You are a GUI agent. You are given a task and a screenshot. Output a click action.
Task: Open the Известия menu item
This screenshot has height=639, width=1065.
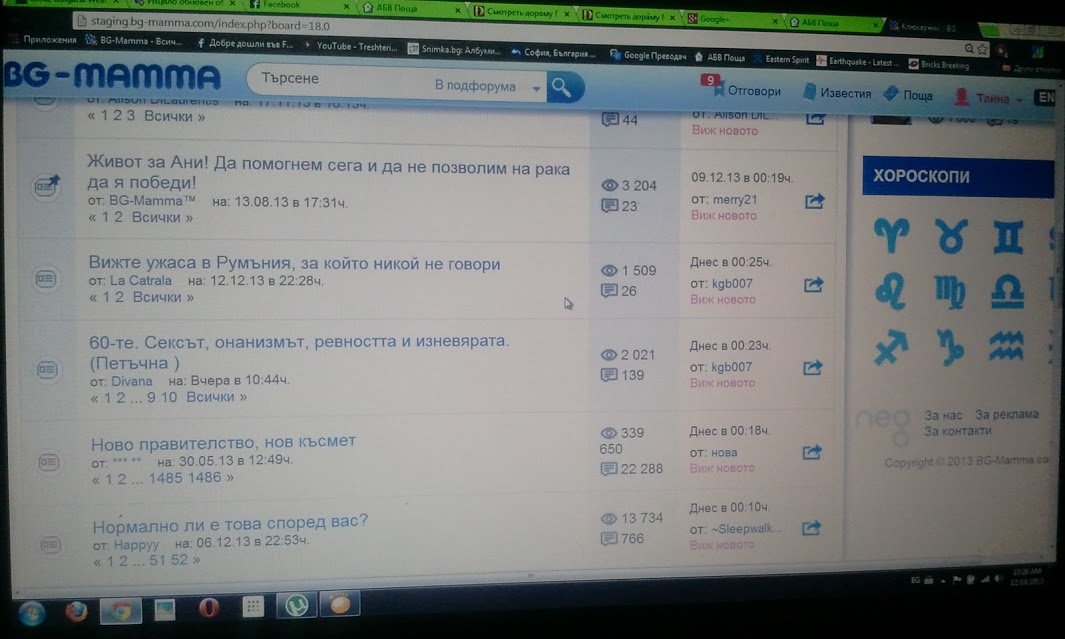click(x=837, y=93)
